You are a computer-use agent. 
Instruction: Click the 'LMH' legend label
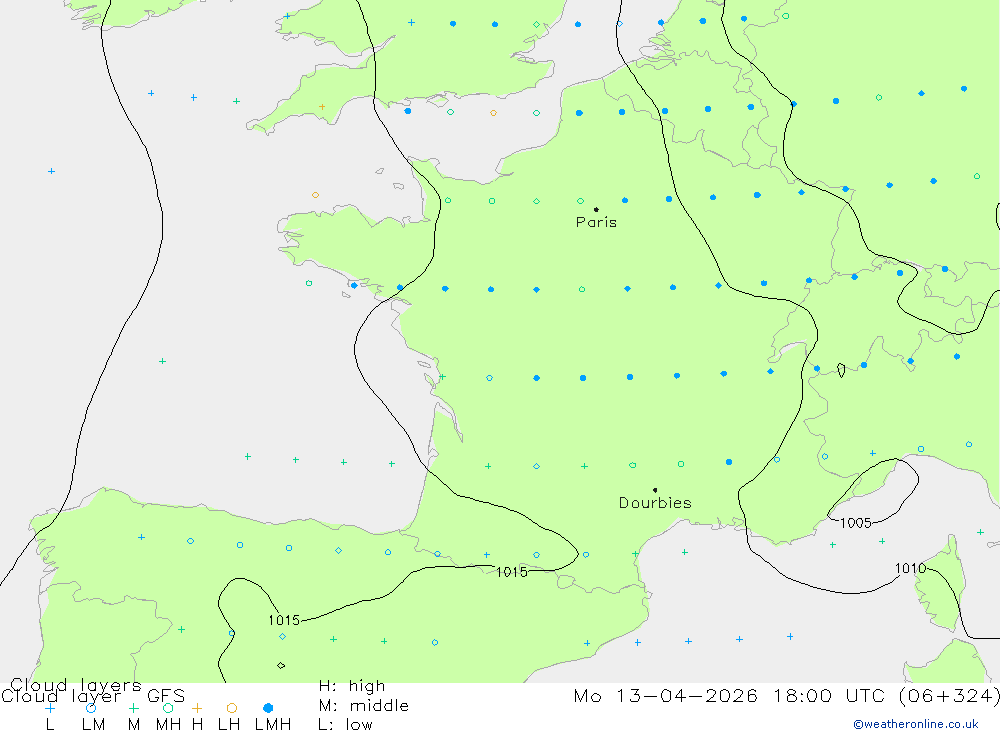pos(273,725)
